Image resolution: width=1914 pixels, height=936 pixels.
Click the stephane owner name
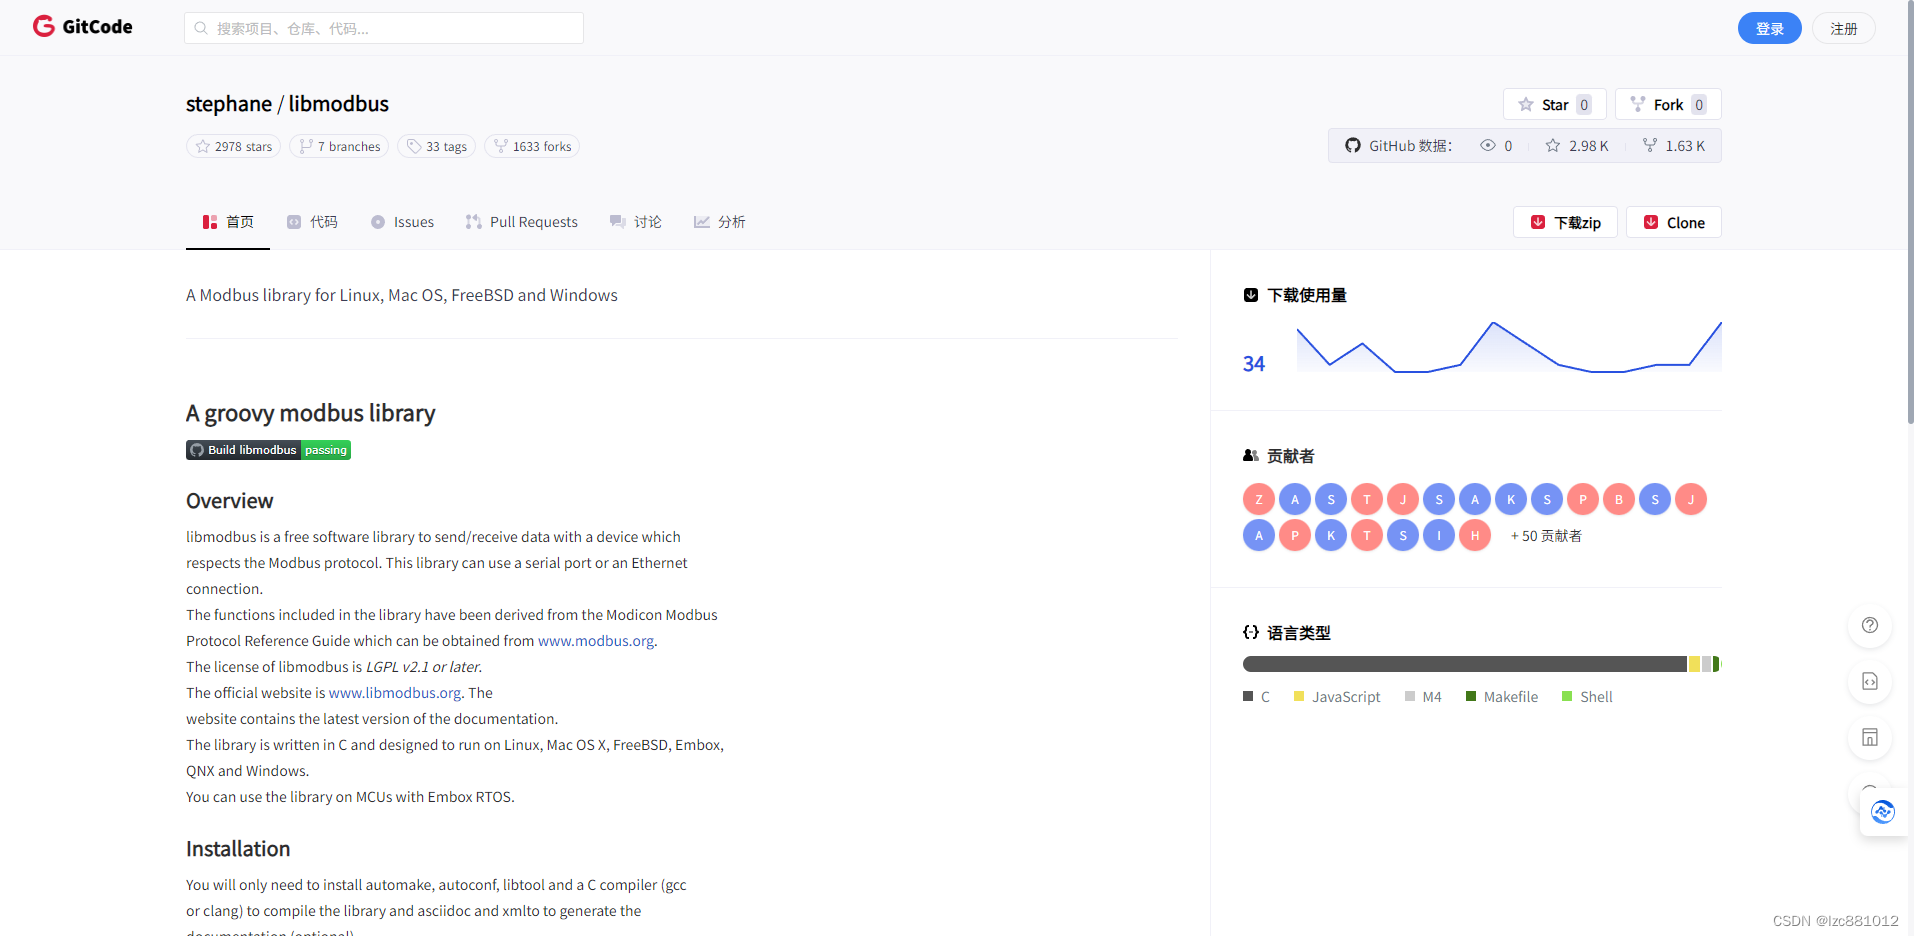(229, 104)
